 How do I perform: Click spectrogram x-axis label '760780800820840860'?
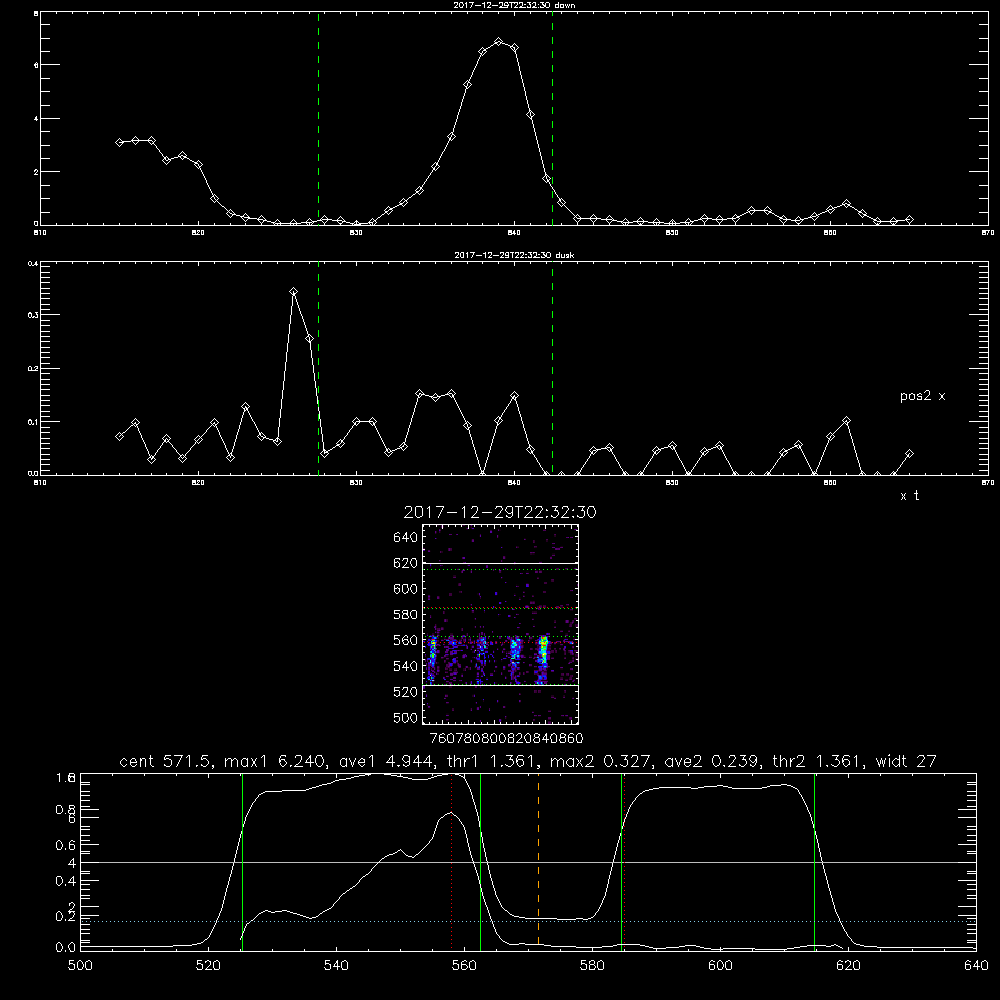506,739
